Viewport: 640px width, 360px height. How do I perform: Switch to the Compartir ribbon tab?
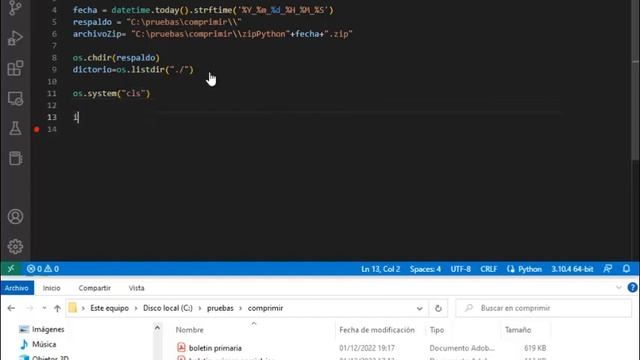pyautogui.click(x=95, y=288)
